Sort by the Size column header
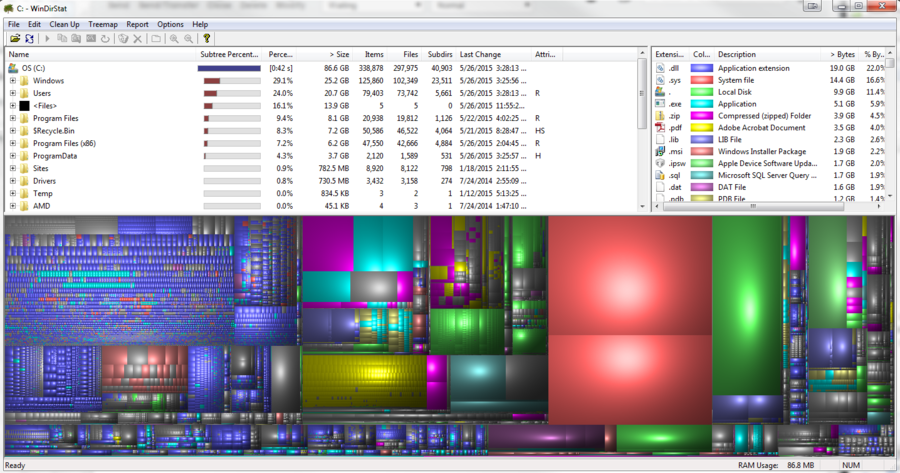This screenshot has height=473, width=900. [x=339, y=54]
